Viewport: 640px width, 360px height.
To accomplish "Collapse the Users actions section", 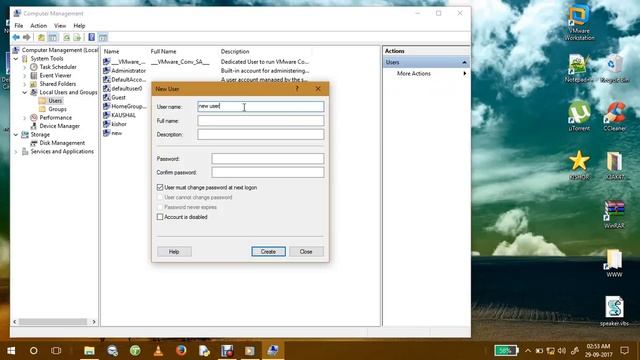I will tap(464, 62).
